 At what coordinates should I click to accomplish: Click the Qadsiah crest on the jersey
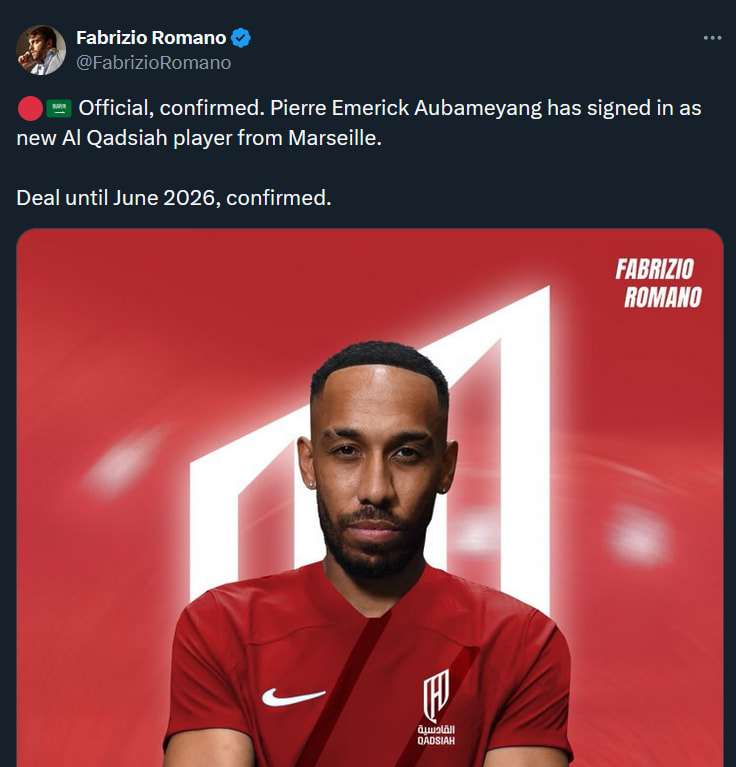436,696
